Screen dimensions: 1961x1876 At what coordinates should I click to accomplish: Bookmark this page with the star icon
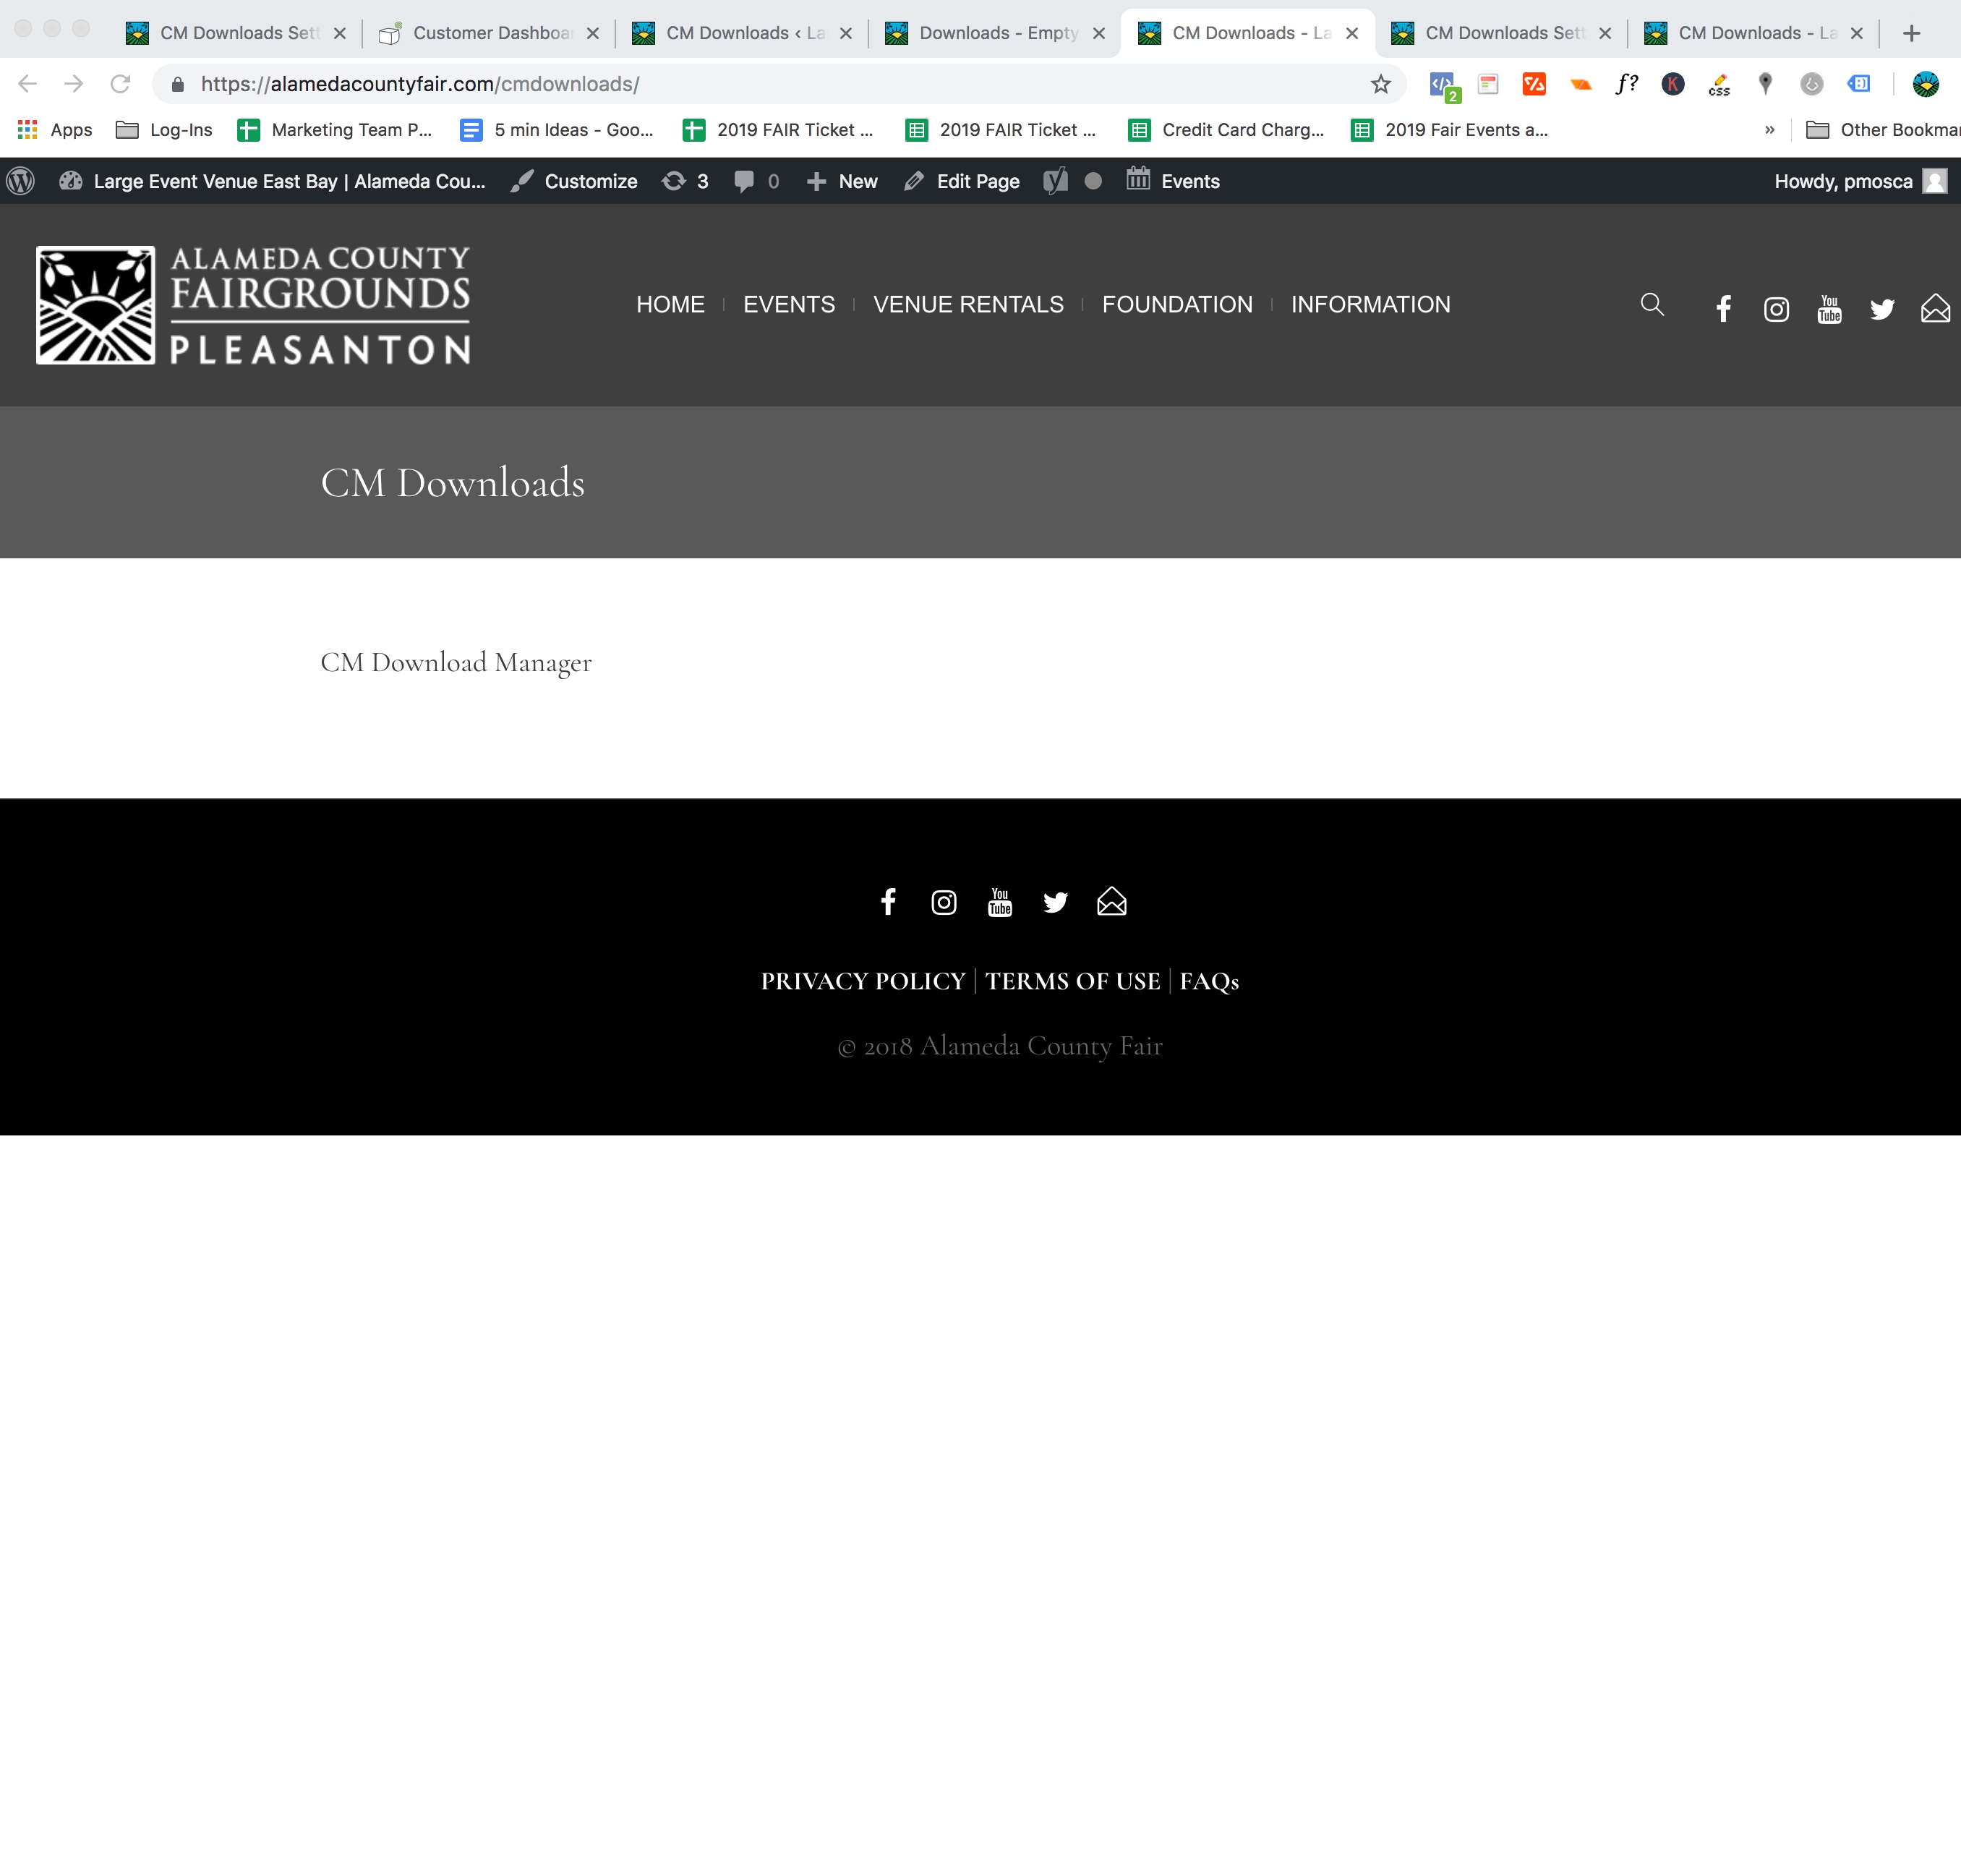click(x=1381, y=84)
